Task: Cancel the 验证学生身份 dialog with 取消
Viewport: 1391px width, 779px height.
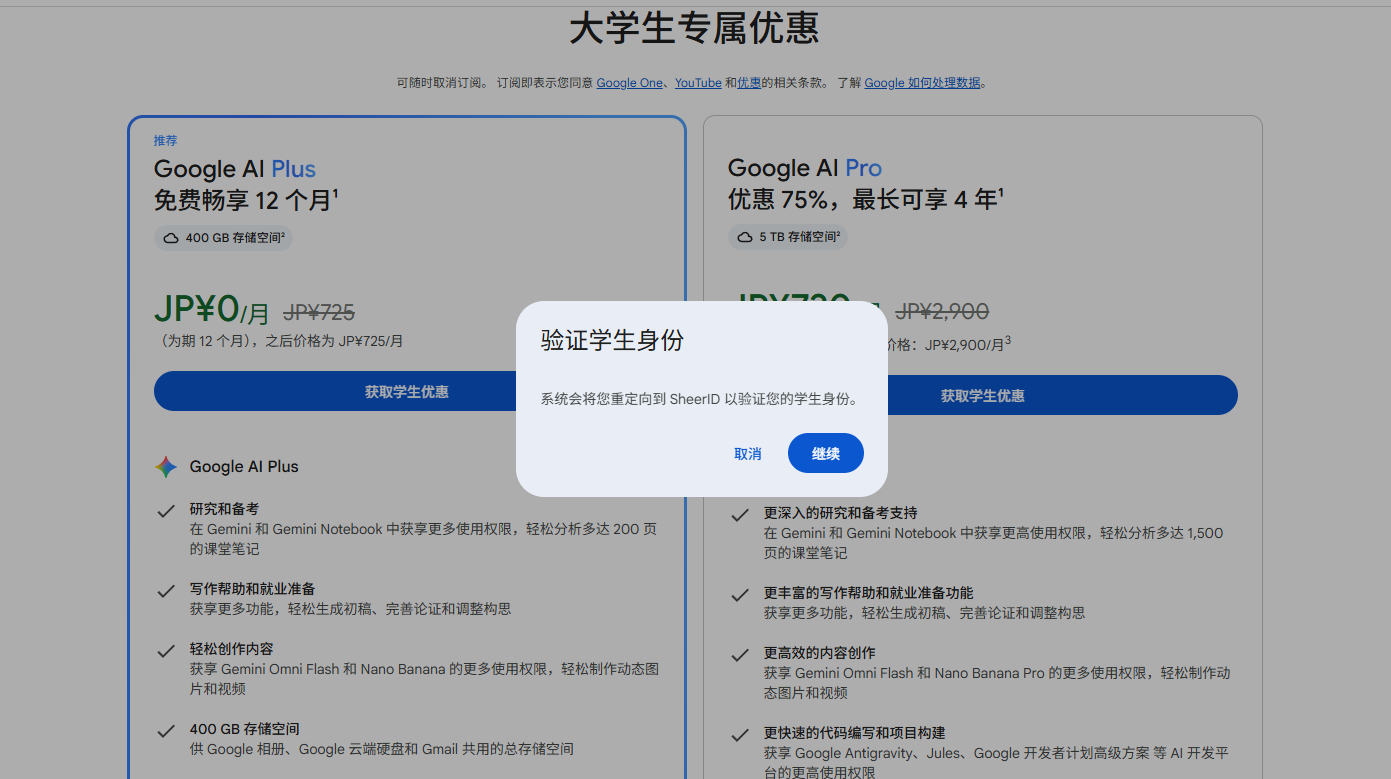Action: 748,454
